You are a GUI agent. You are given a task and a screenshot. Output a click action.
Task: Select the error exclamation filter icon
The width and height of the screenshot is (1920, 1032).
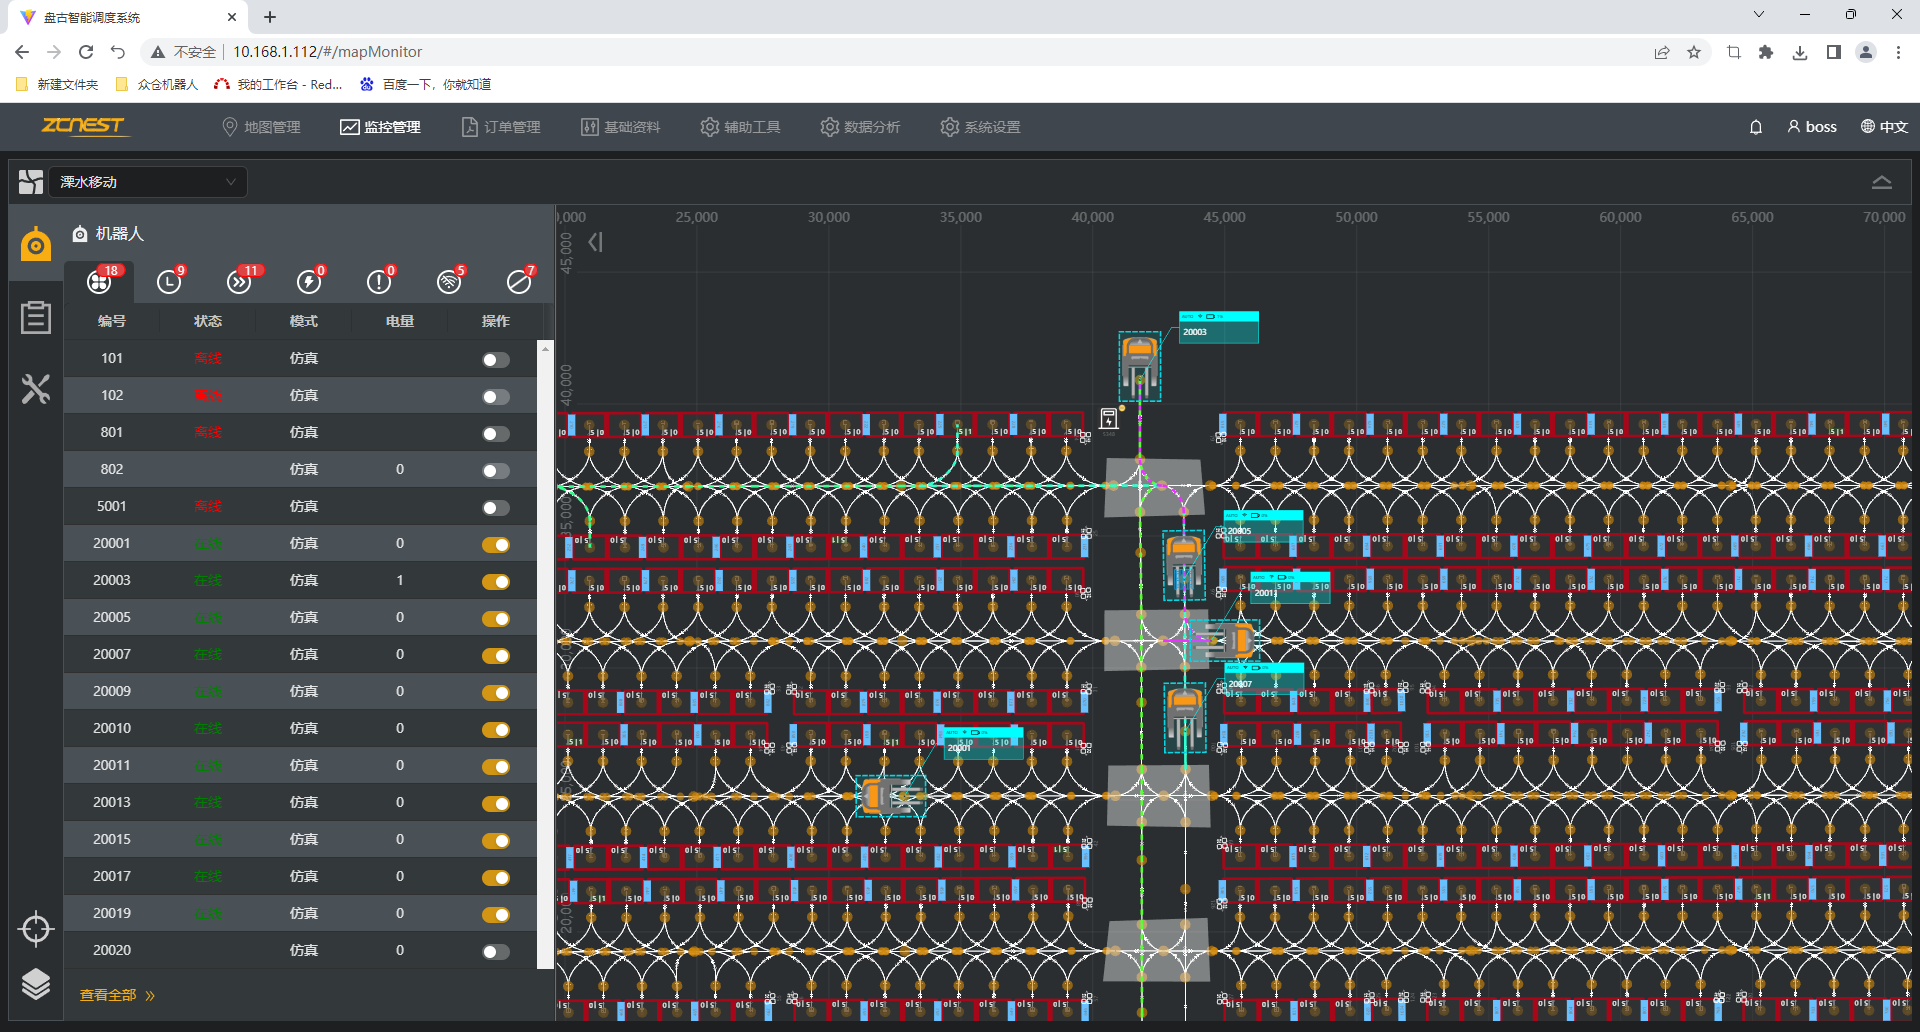click(x=379, y=281)
